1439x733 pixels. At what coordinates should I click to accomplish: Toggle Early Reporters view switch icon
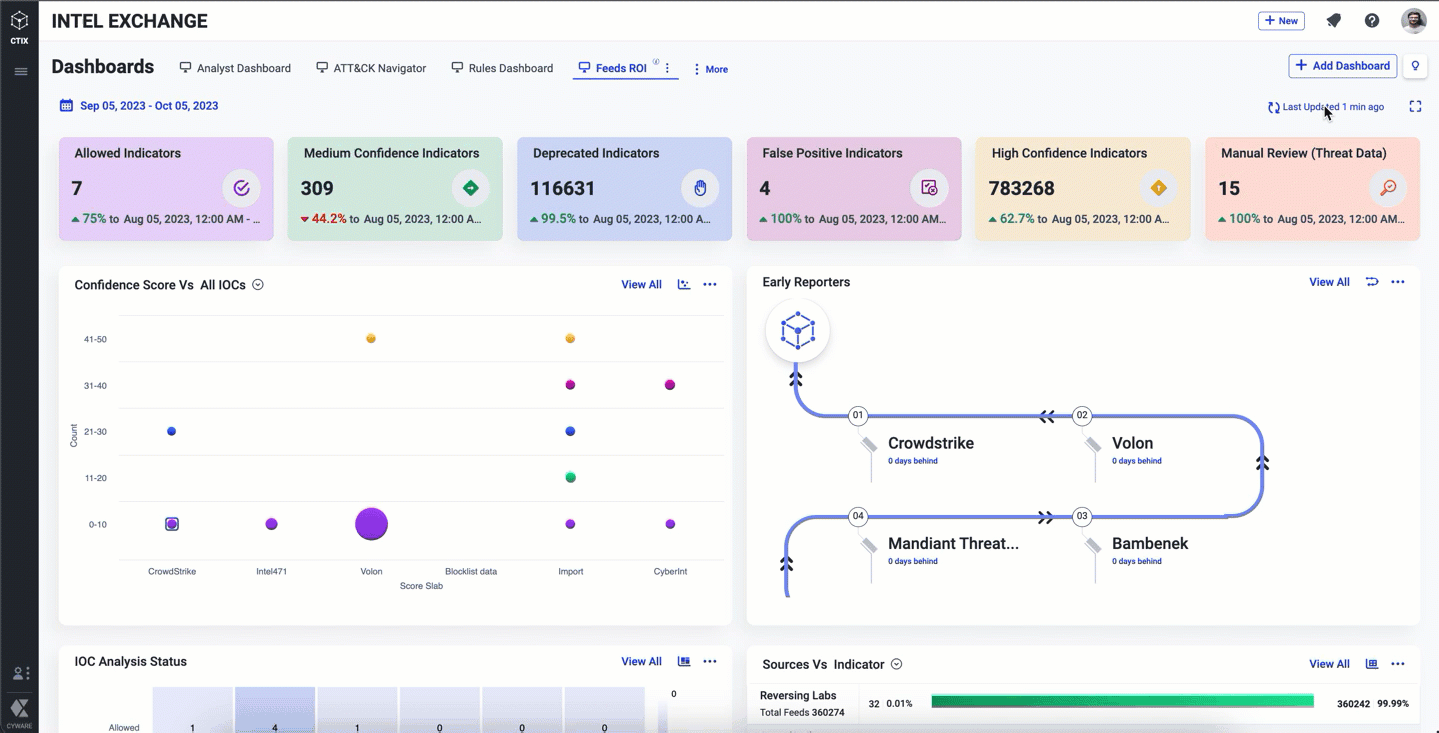pos(1372,282)
